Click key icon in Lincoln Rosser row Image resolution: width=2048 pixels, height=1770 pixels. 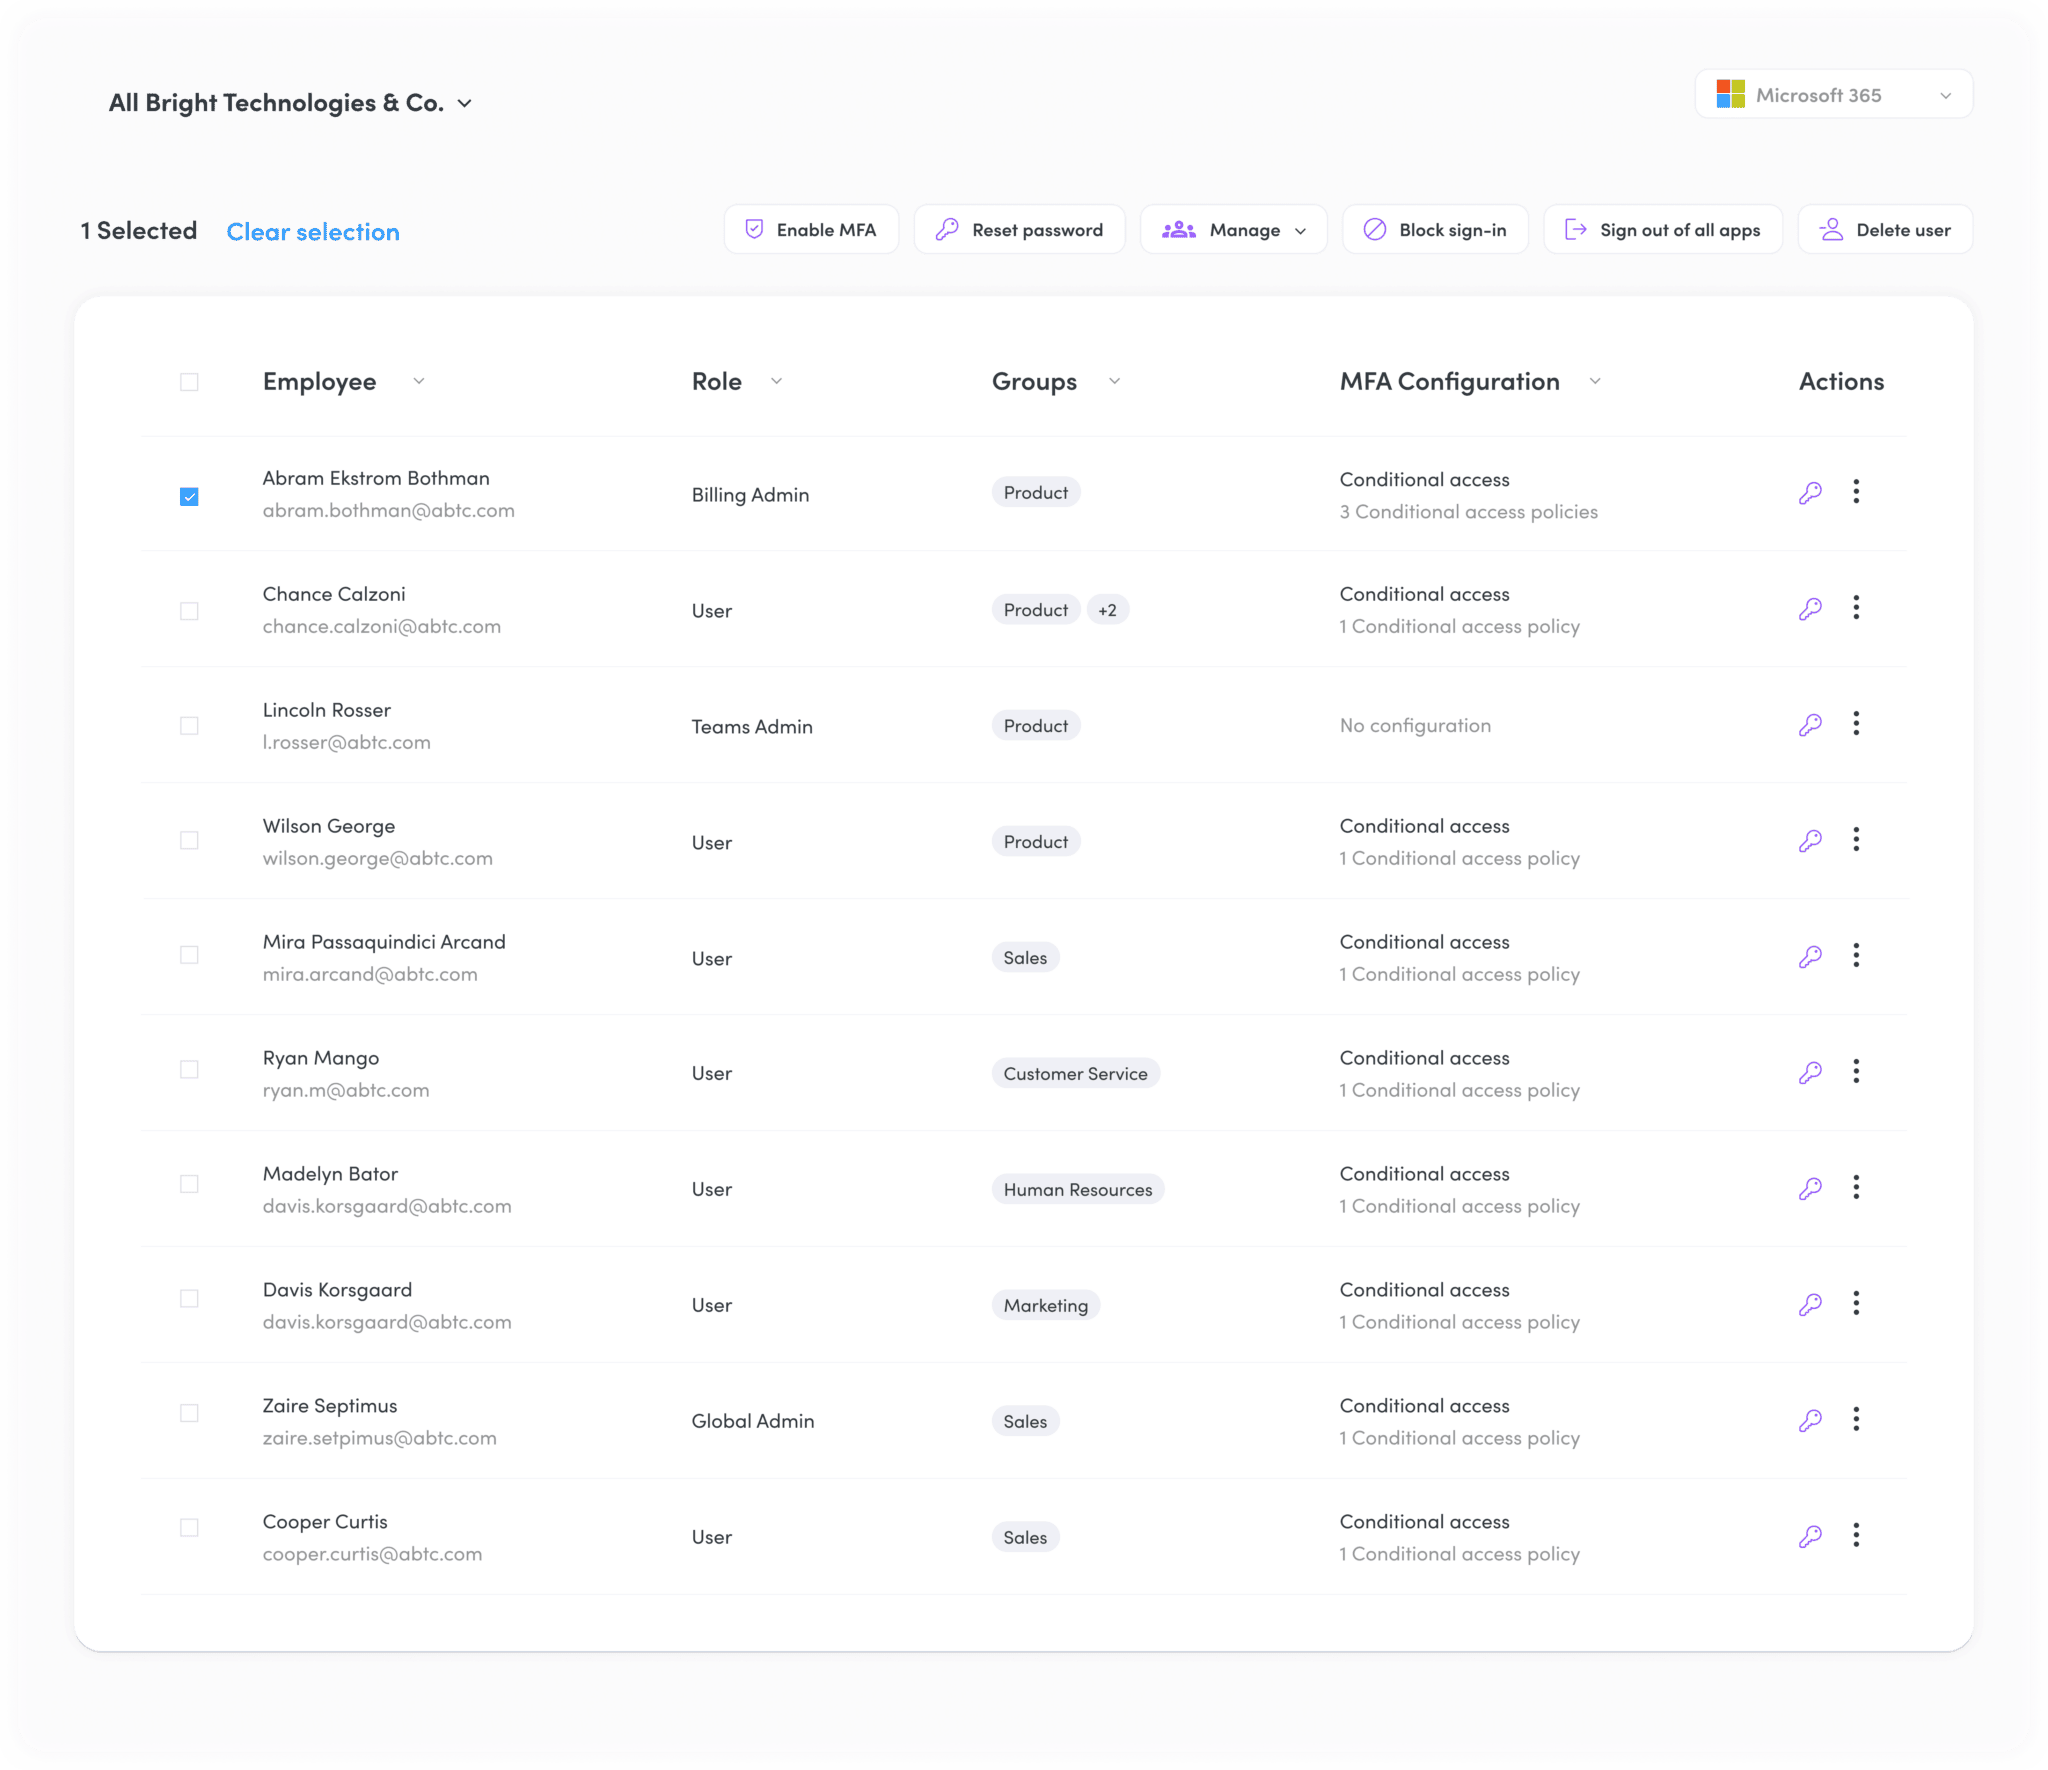tap(1810, 725)
